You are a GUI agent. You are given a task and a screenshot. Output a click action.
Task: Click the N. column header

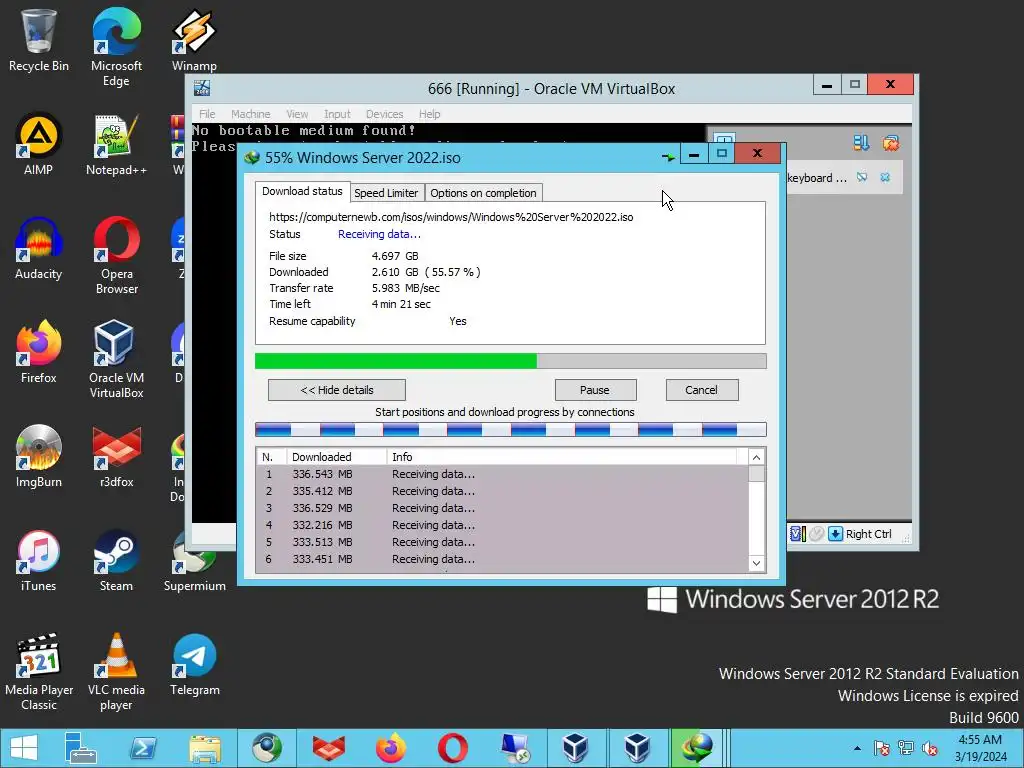[272, 456]
